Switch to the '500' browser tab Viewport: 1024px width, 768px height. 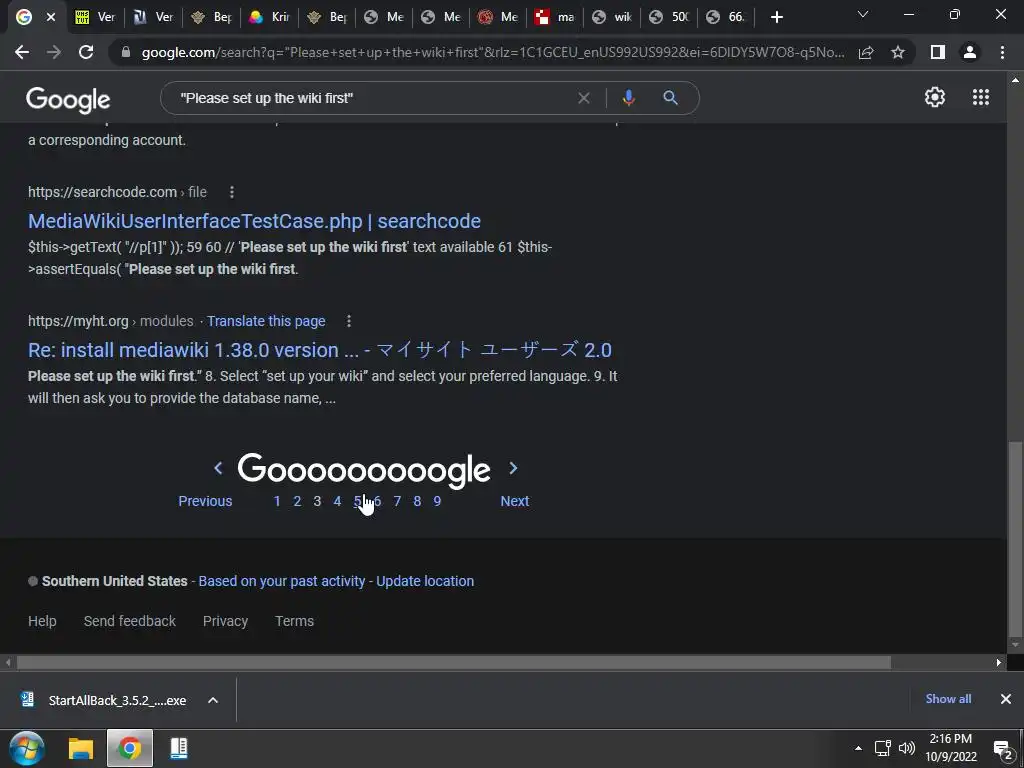click(x=669, y=17)
